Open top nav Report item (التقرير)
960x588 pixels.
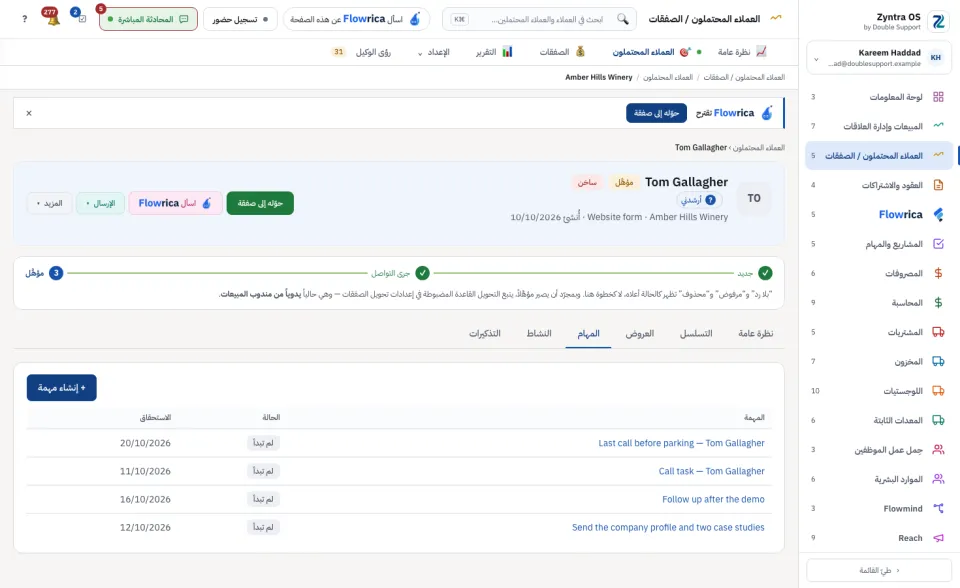(x=494, y=52)
